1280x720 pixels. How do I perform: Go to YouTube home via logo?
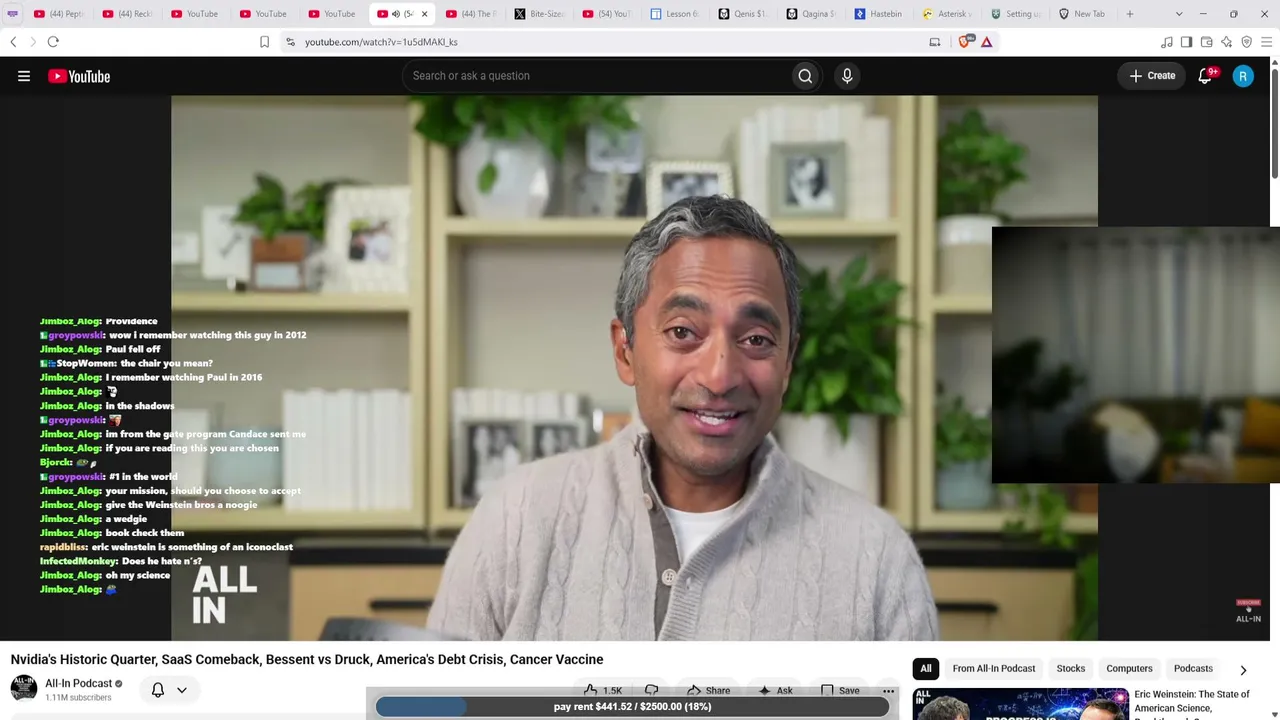click(x=79, y=76)
